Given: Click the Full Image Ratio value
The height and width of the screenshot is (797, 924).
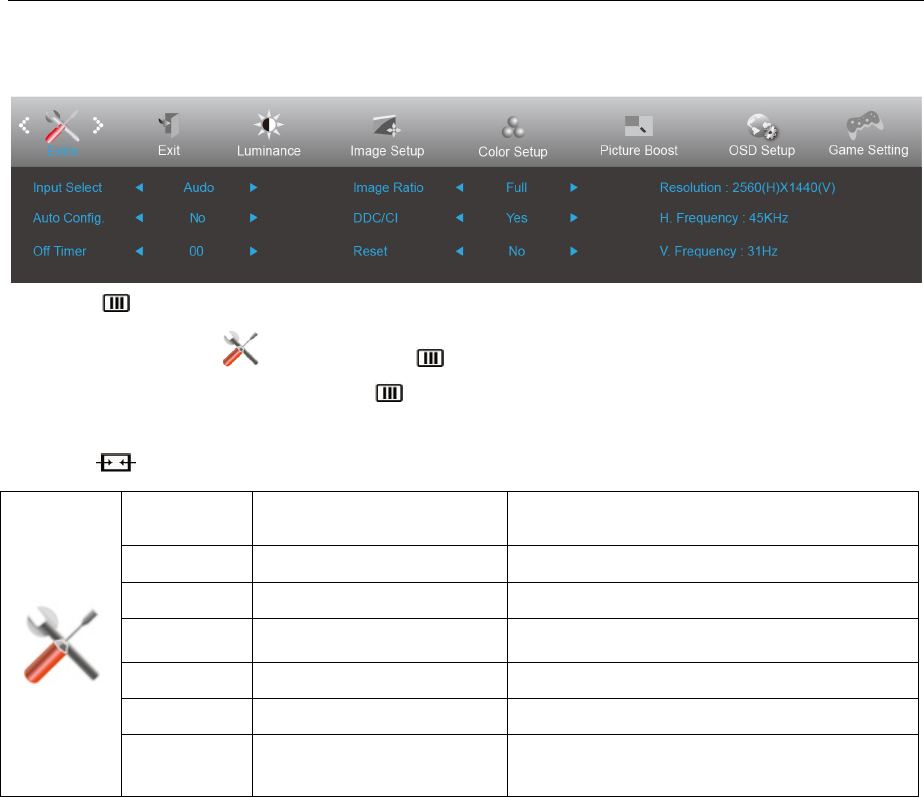Looking at the screenshot, I should tap(516, 187).
